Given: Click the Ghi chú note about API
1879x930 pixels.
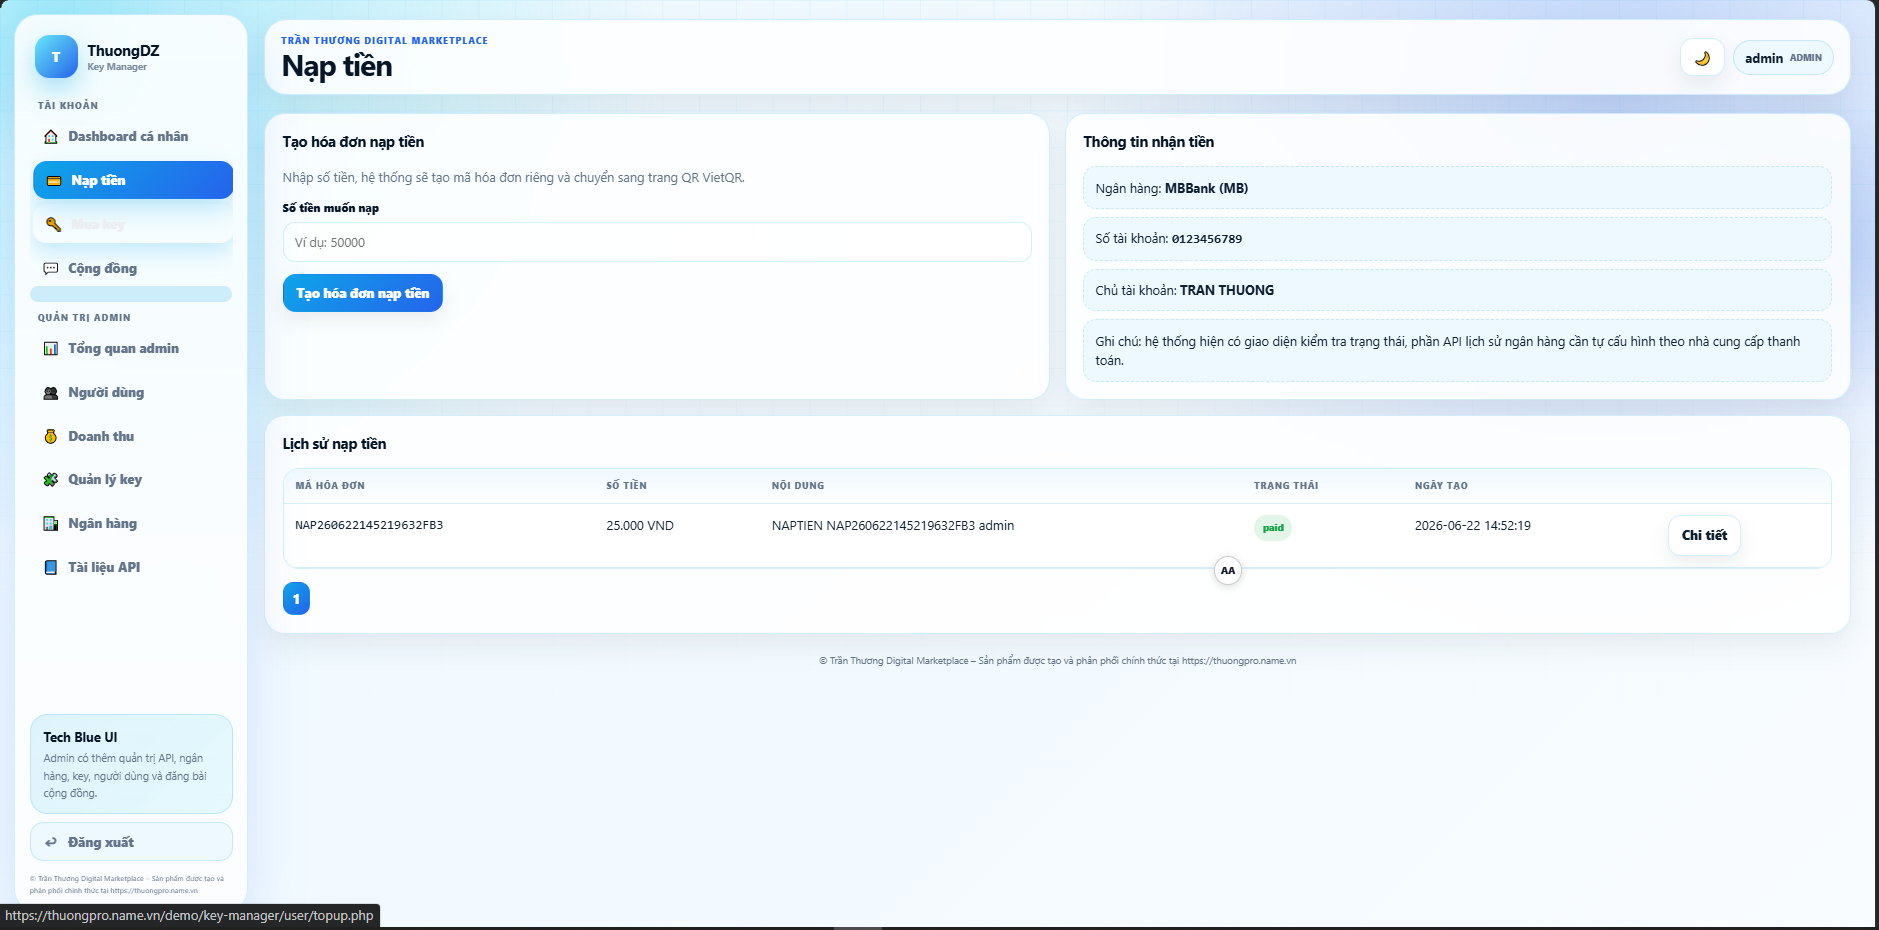Looking at the screenshot, I should point(1457,351).
